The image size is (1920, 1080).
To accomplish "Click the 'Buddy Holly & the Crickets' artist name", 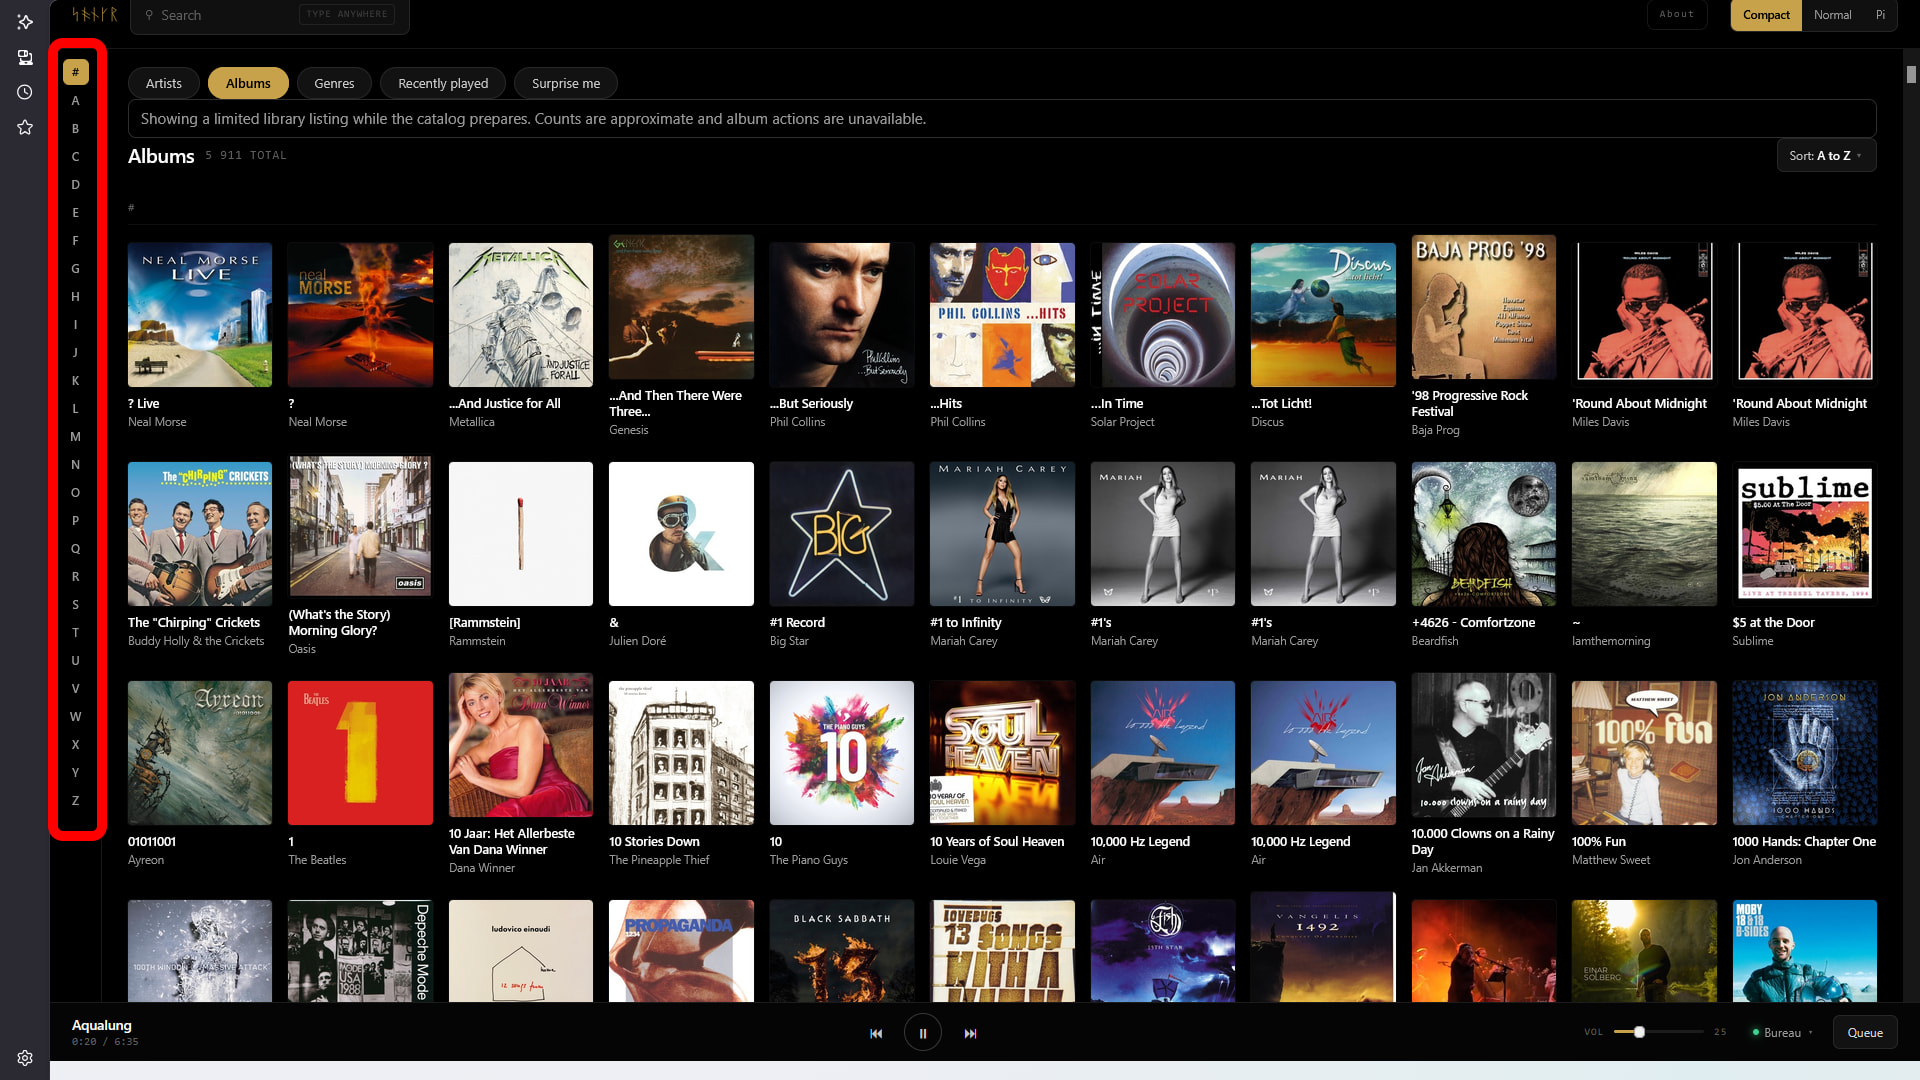I will click(x=196, y=641).
